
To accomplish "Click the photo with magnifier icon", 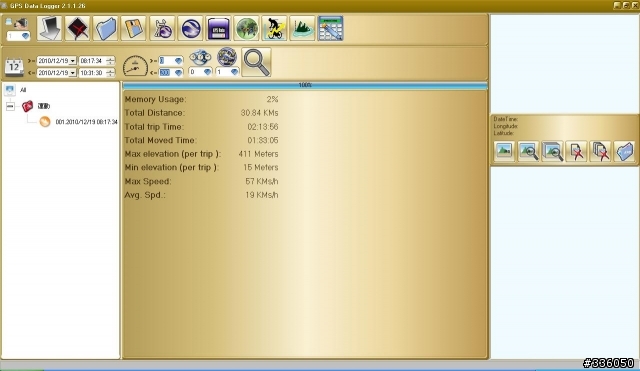I will pos(529,151).
